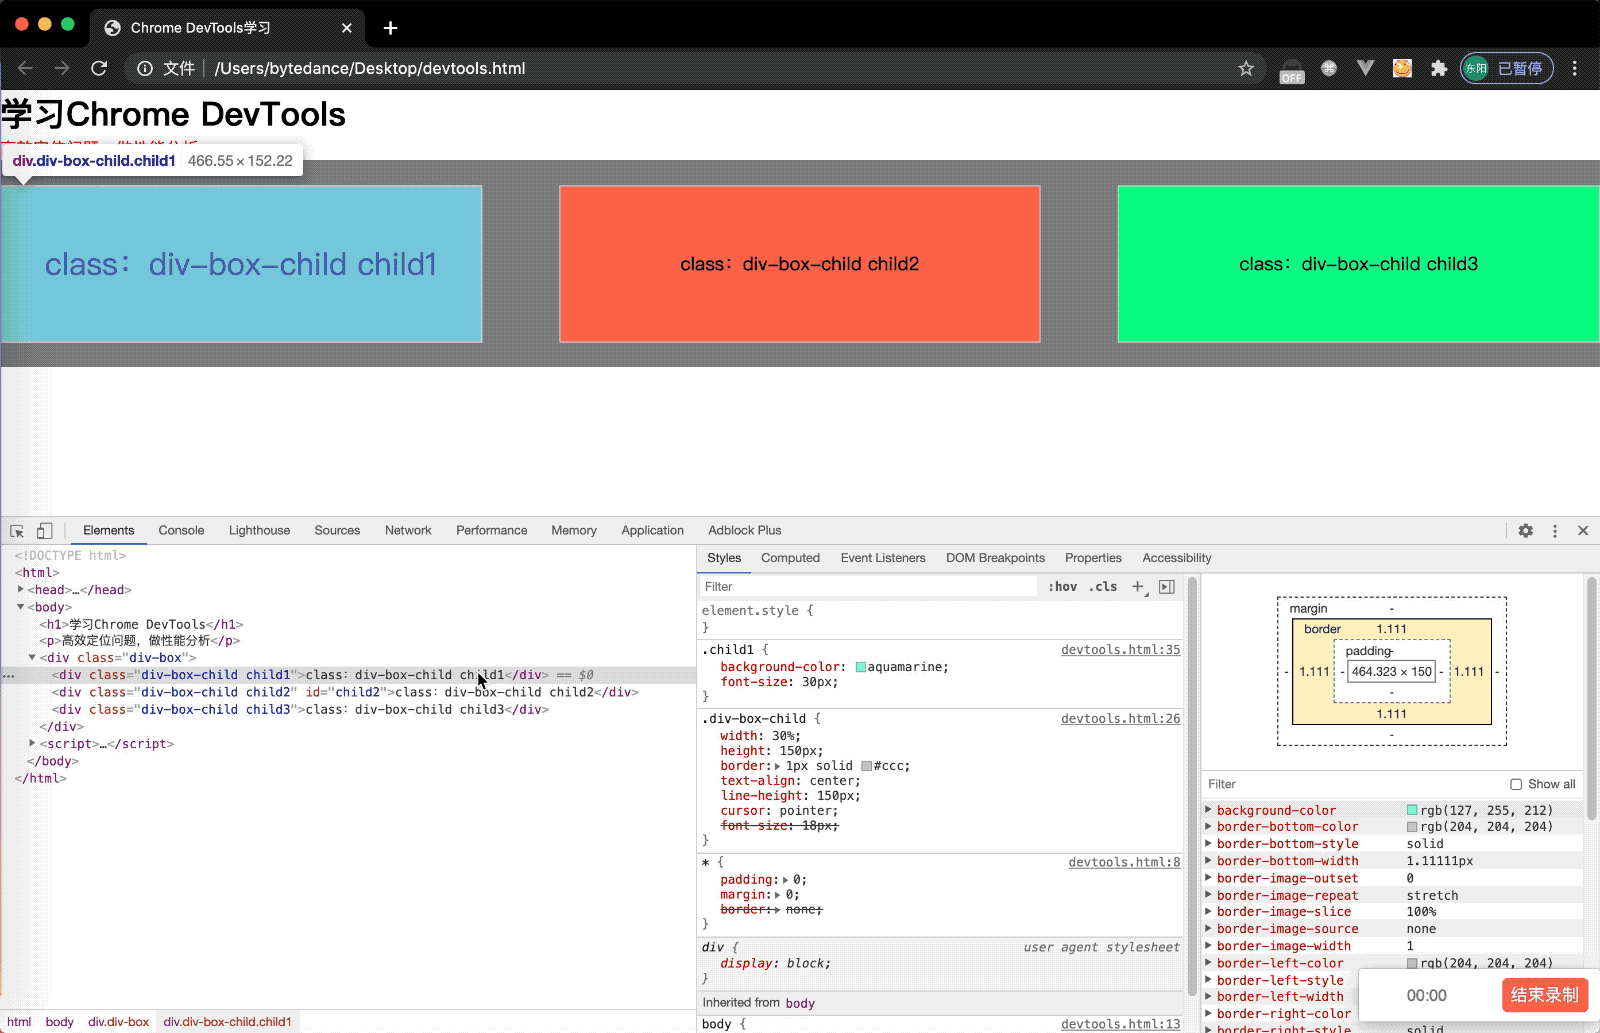Click the red child2 box on the page
This screenshot has height=1033, width=1600.
[x=800, y=264]
